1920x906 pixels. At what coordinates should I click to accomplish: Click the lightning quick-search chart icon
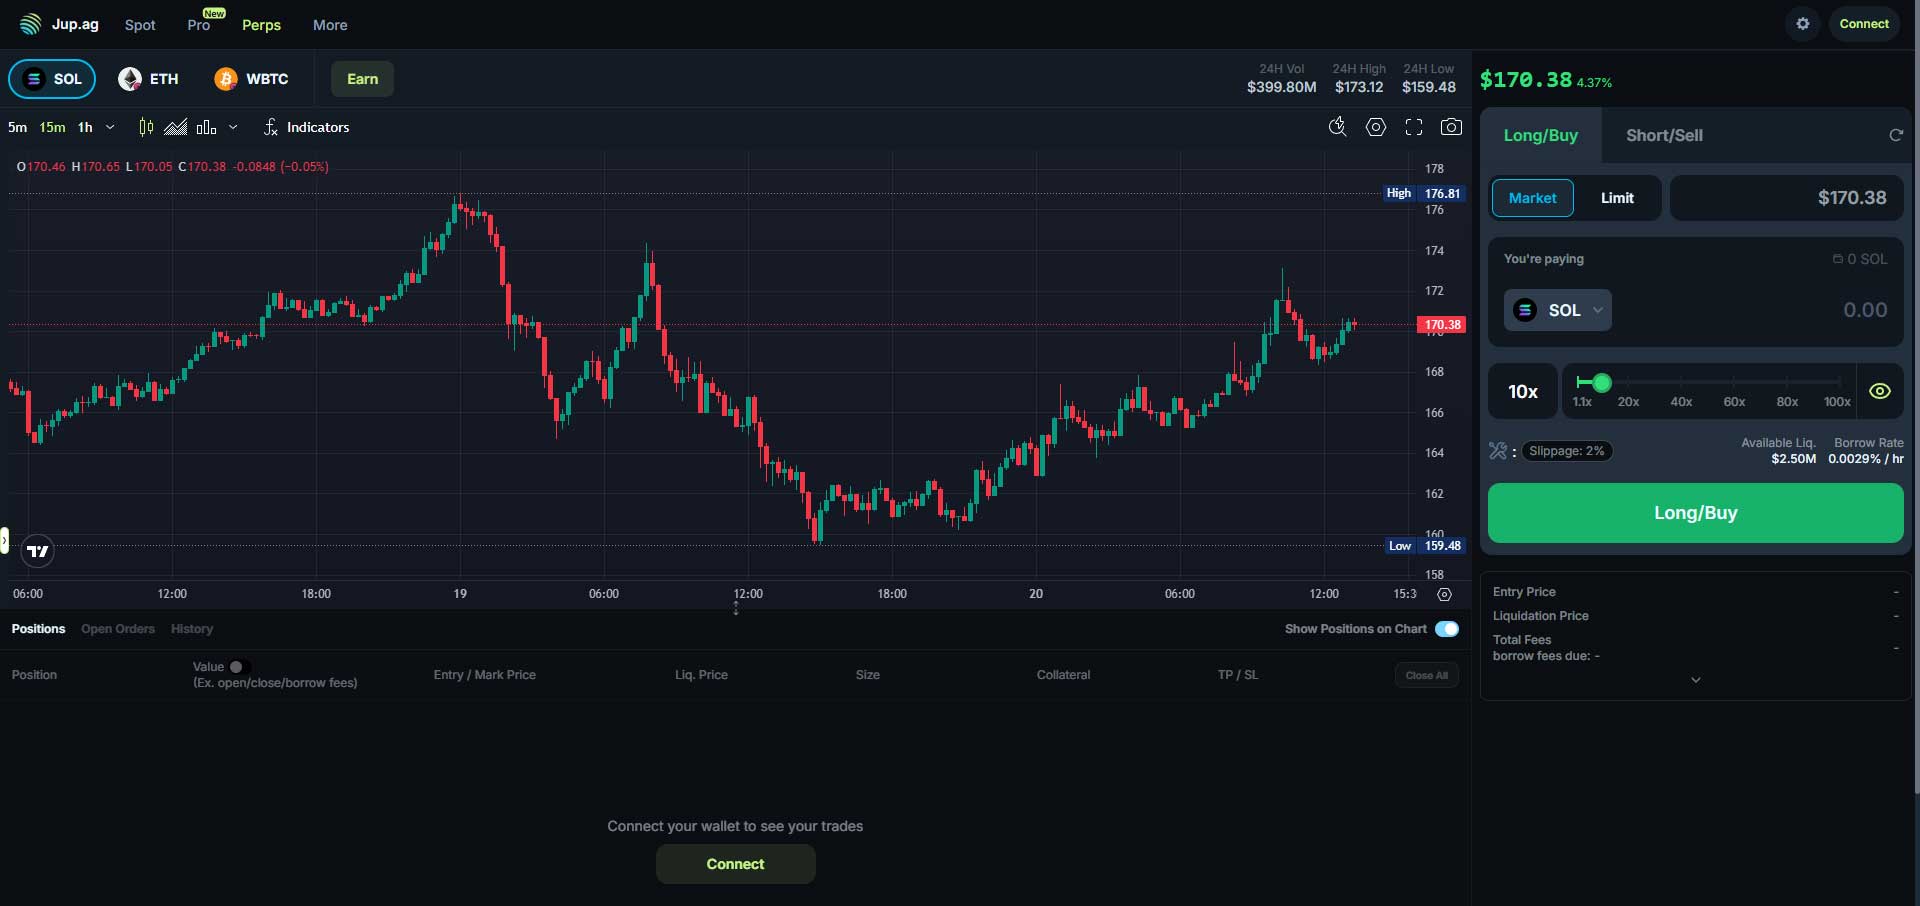coord(1339,127)
